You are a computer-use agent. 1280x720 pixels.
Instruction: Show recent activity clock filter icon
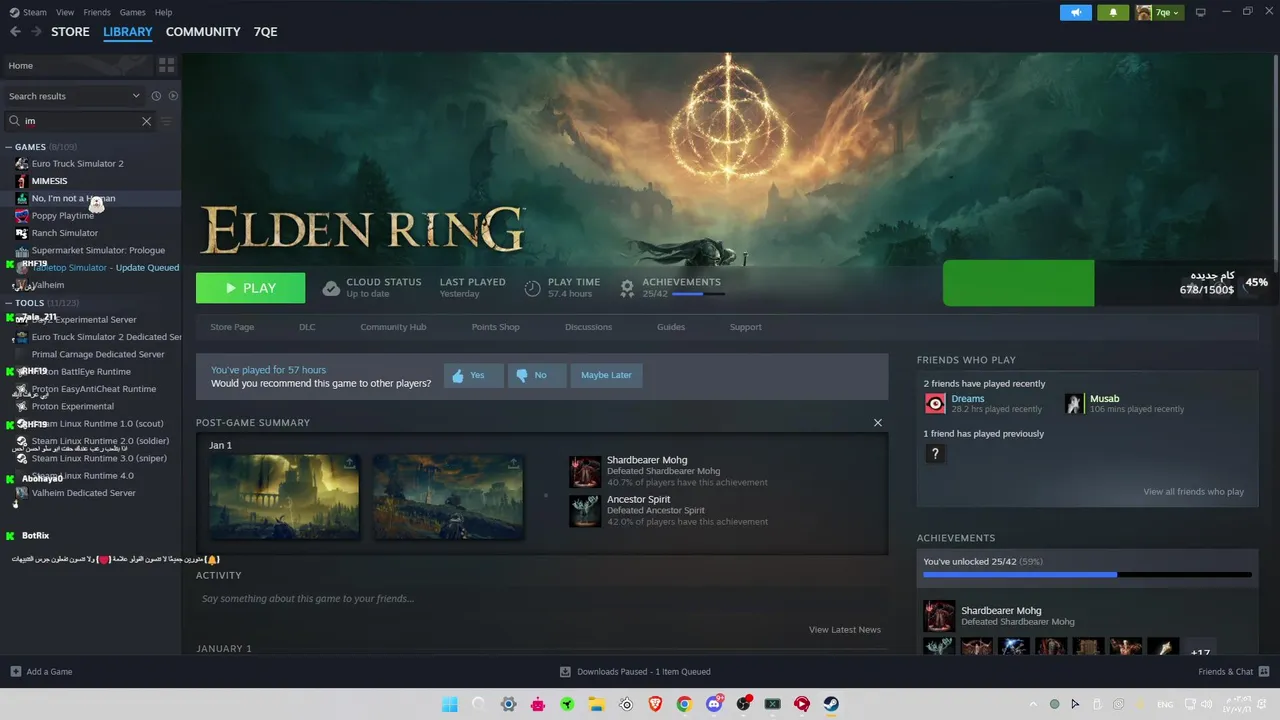point(156,96)
